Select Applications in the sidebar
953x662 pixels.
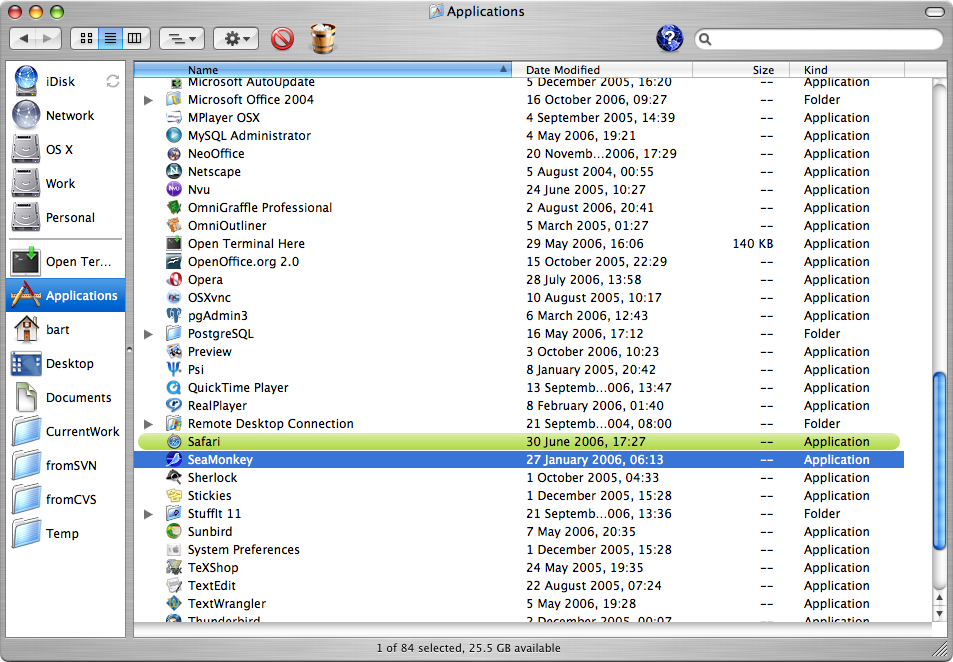point(66,295)
